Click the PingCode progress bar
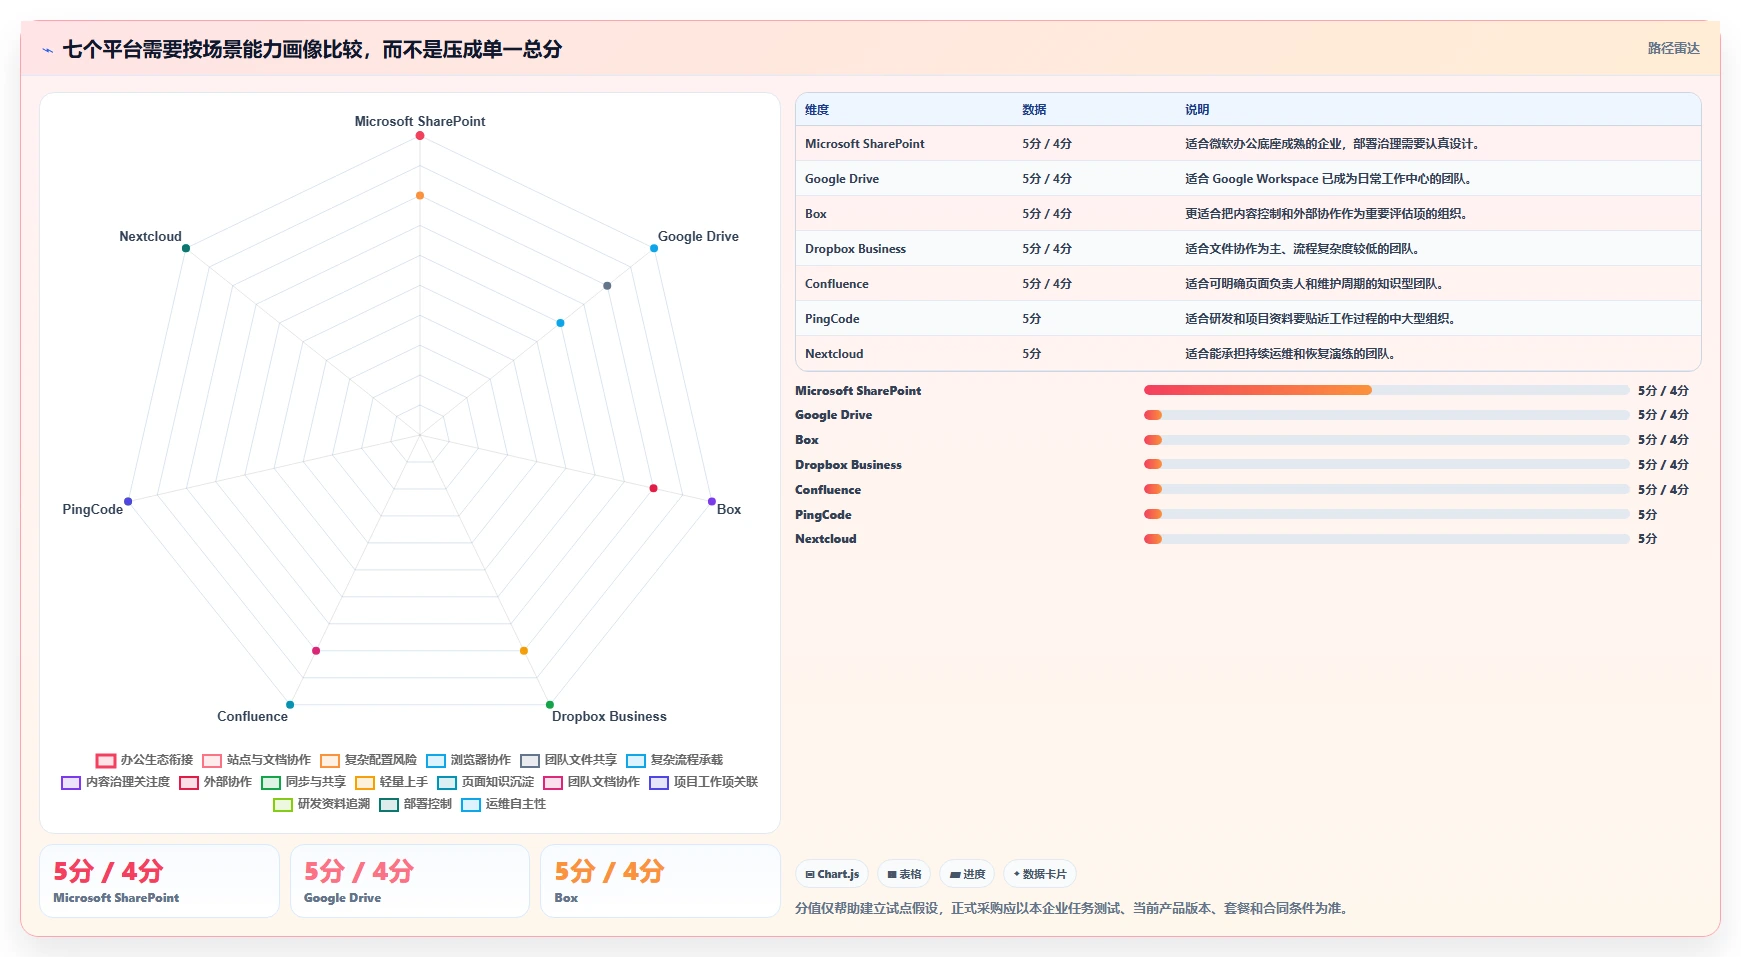The height and width of the screenshot is (957, 1741). (1386, 514)
